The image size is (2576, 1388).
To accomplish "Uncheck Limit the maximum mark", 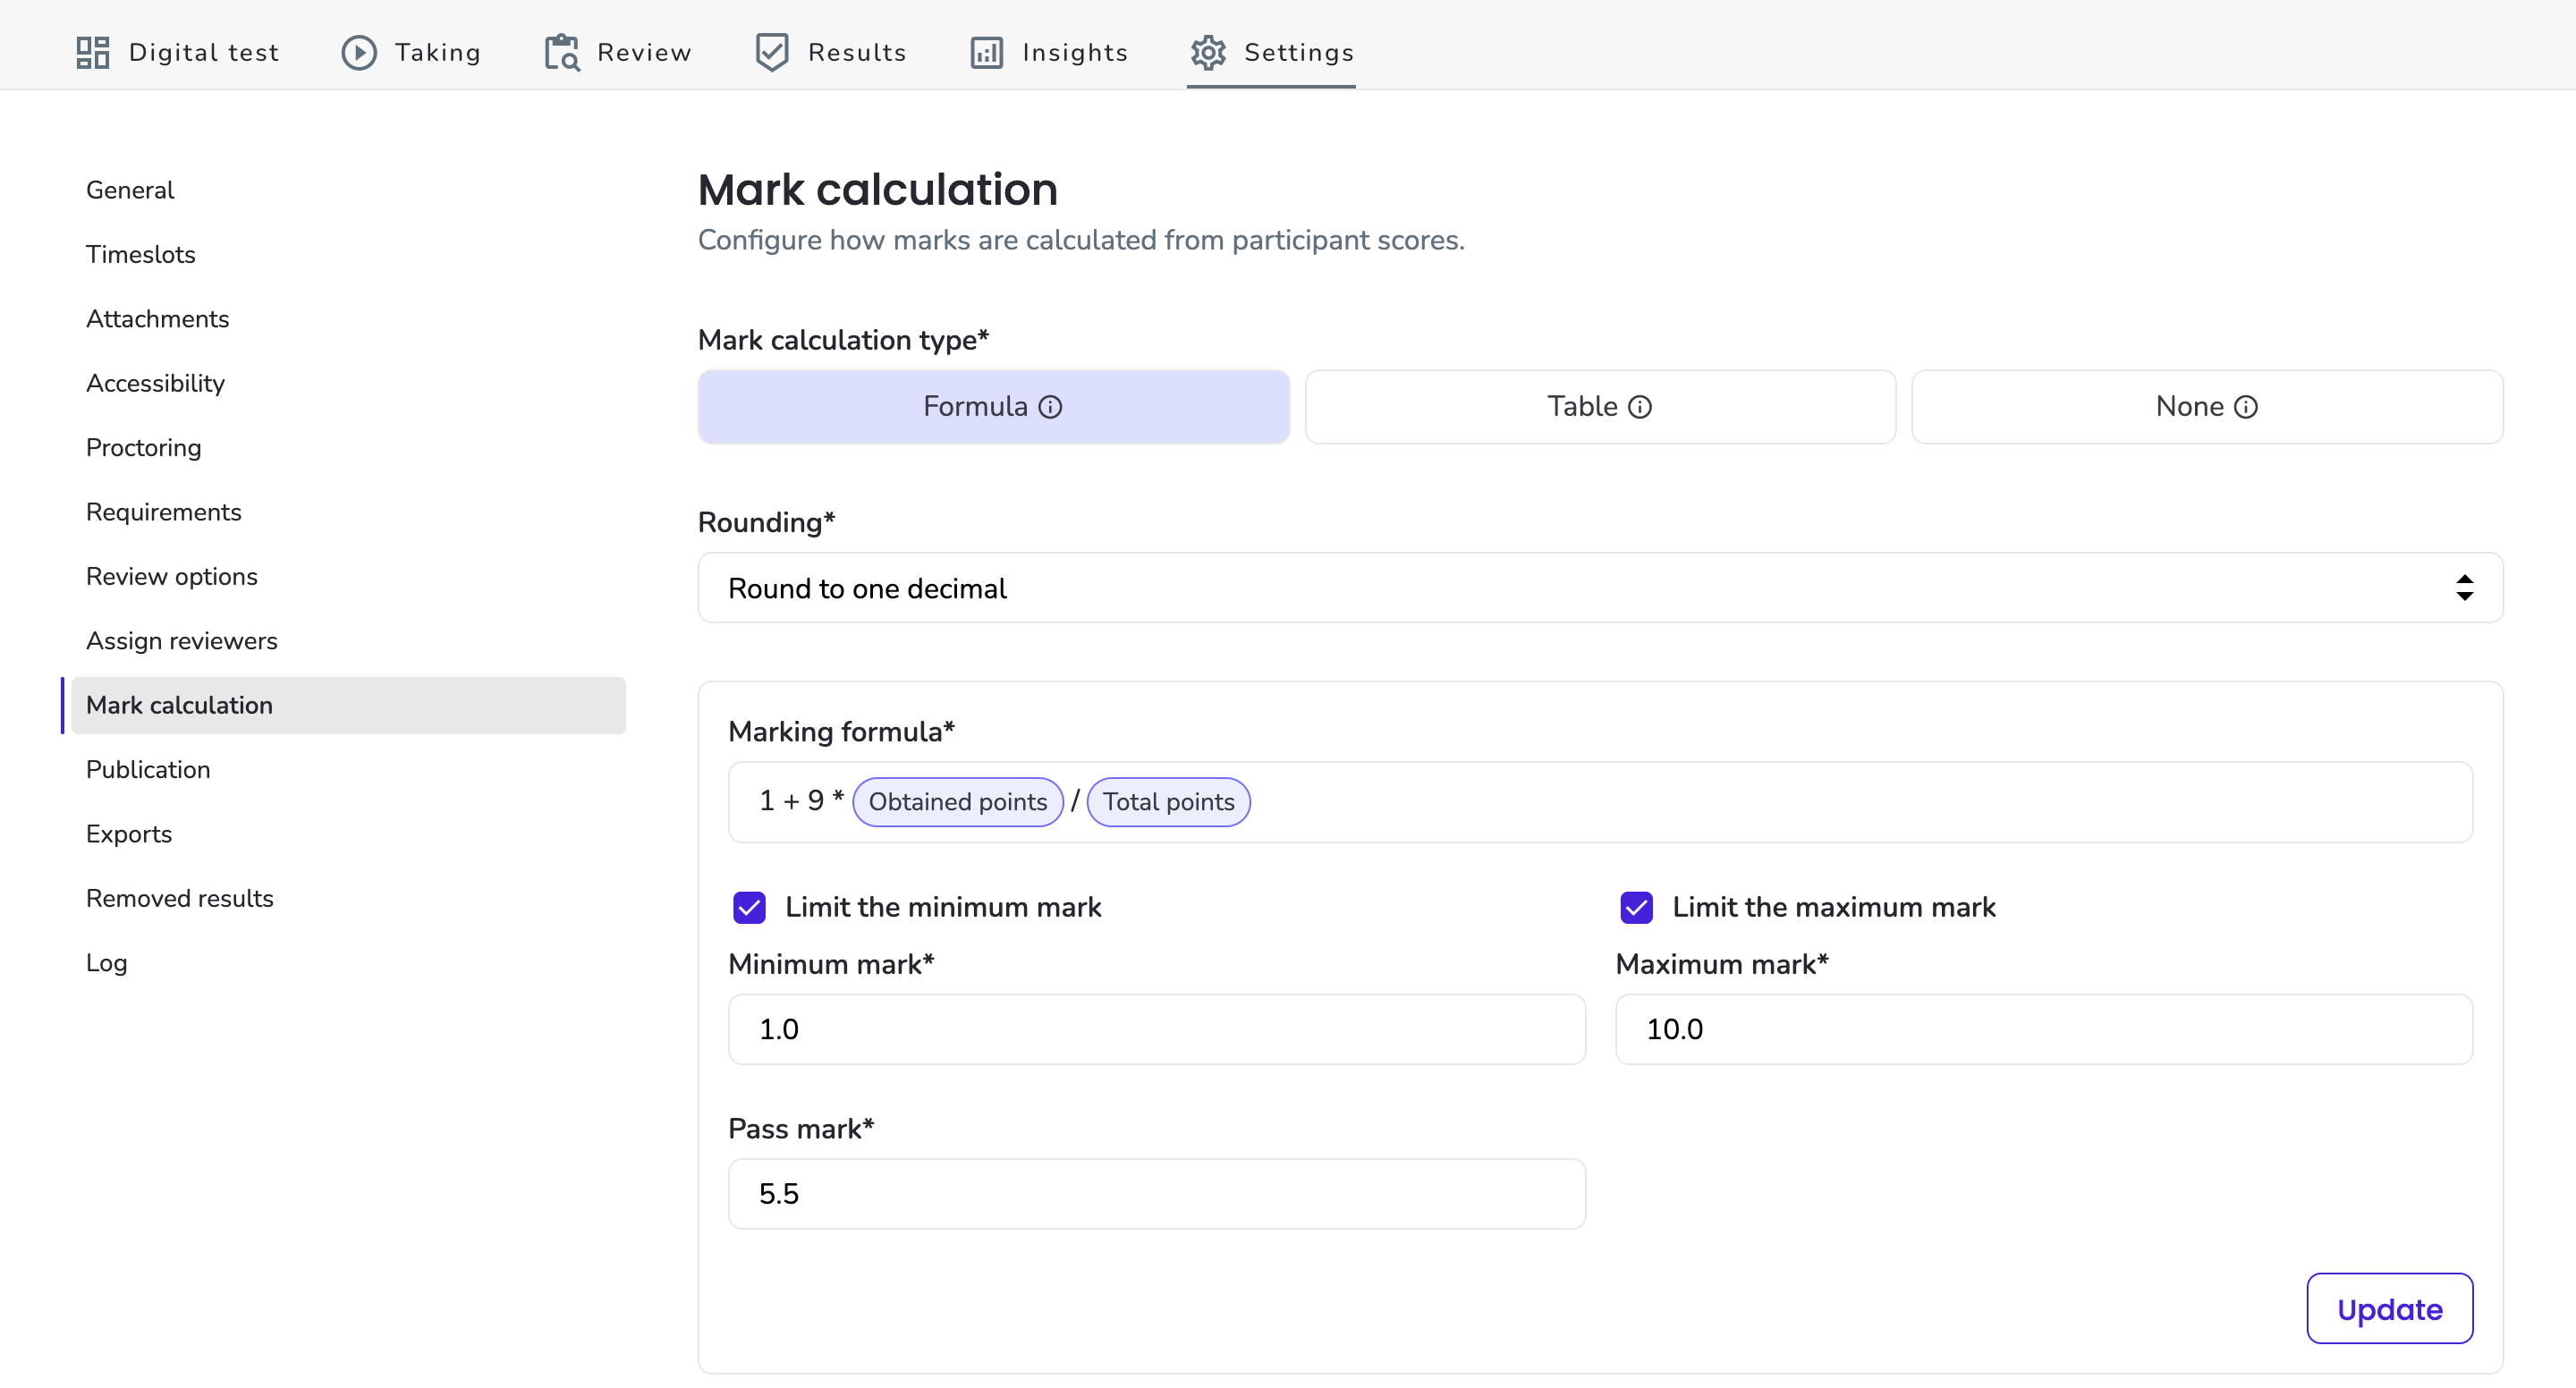I will click(x=1636, y=907).
